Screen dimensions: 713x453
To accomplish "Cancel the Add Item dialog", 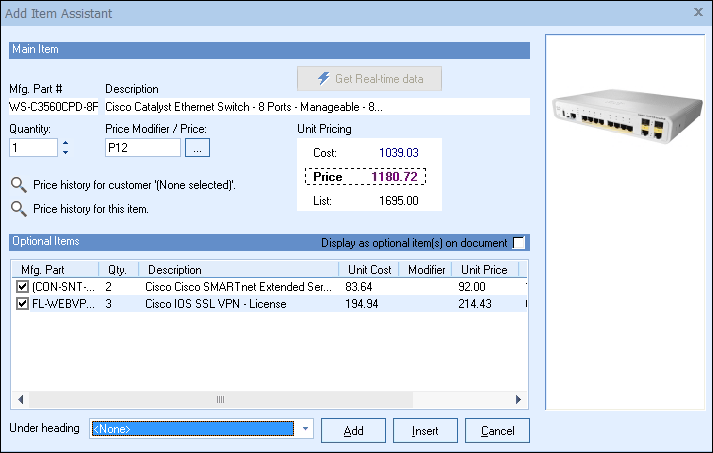I will 497,430.
